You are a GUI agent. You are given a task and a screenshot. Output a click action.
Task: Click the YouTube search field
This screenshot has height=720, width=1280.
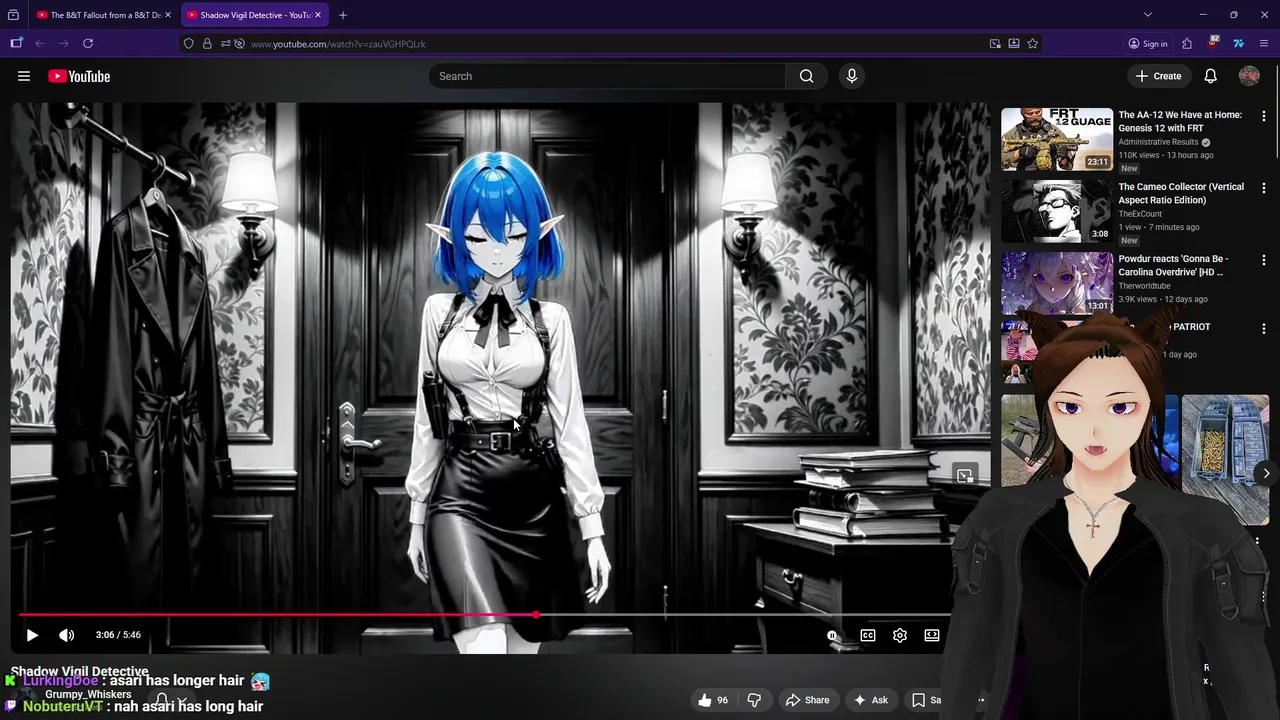click(608, 76)
